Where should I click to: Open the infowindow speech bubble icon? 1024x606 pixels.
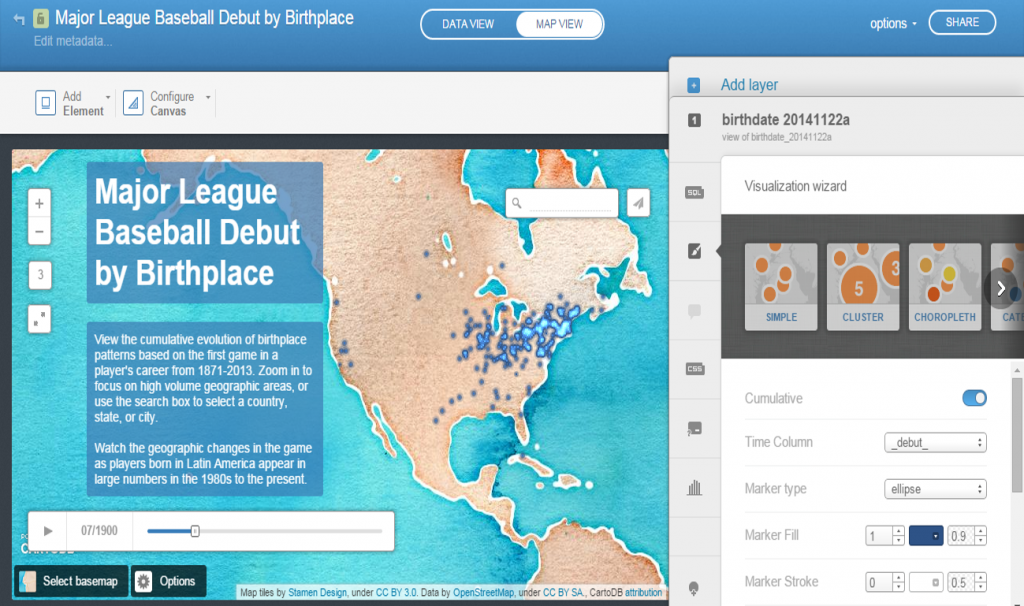click(x=694, y=310)
